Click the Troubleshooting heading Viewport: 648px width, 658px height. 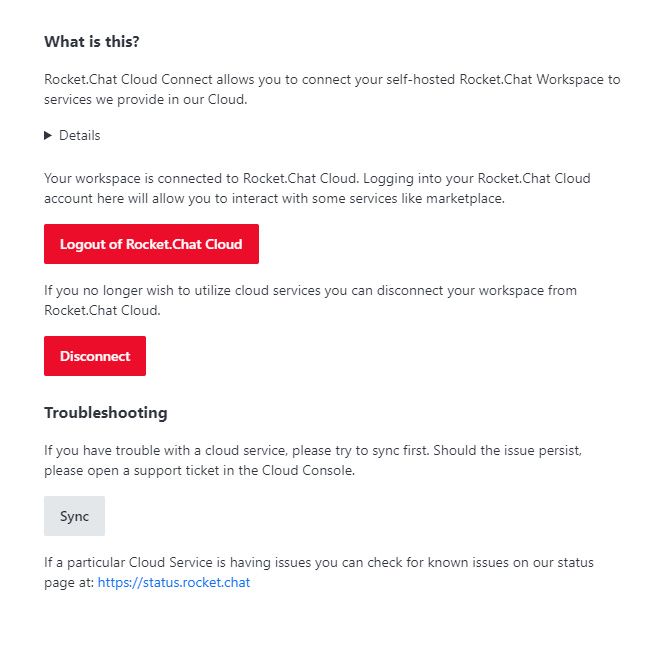[x=106, y=412]
